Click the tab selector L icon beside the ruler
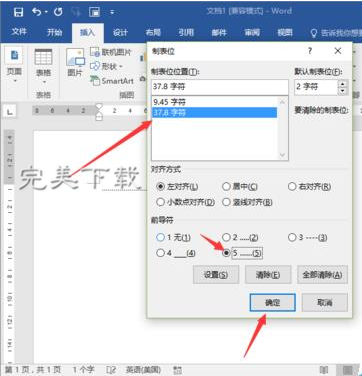Image resolution: width=362 pixels, height=376 pixels. click(10, 112)
